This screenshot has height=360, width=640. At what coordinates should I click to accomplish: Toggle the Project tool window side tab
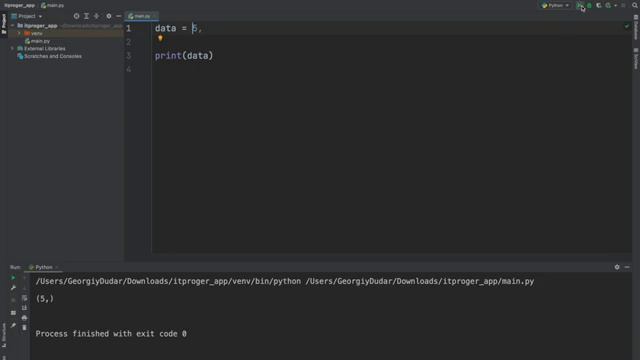click(x=4, y=24)
